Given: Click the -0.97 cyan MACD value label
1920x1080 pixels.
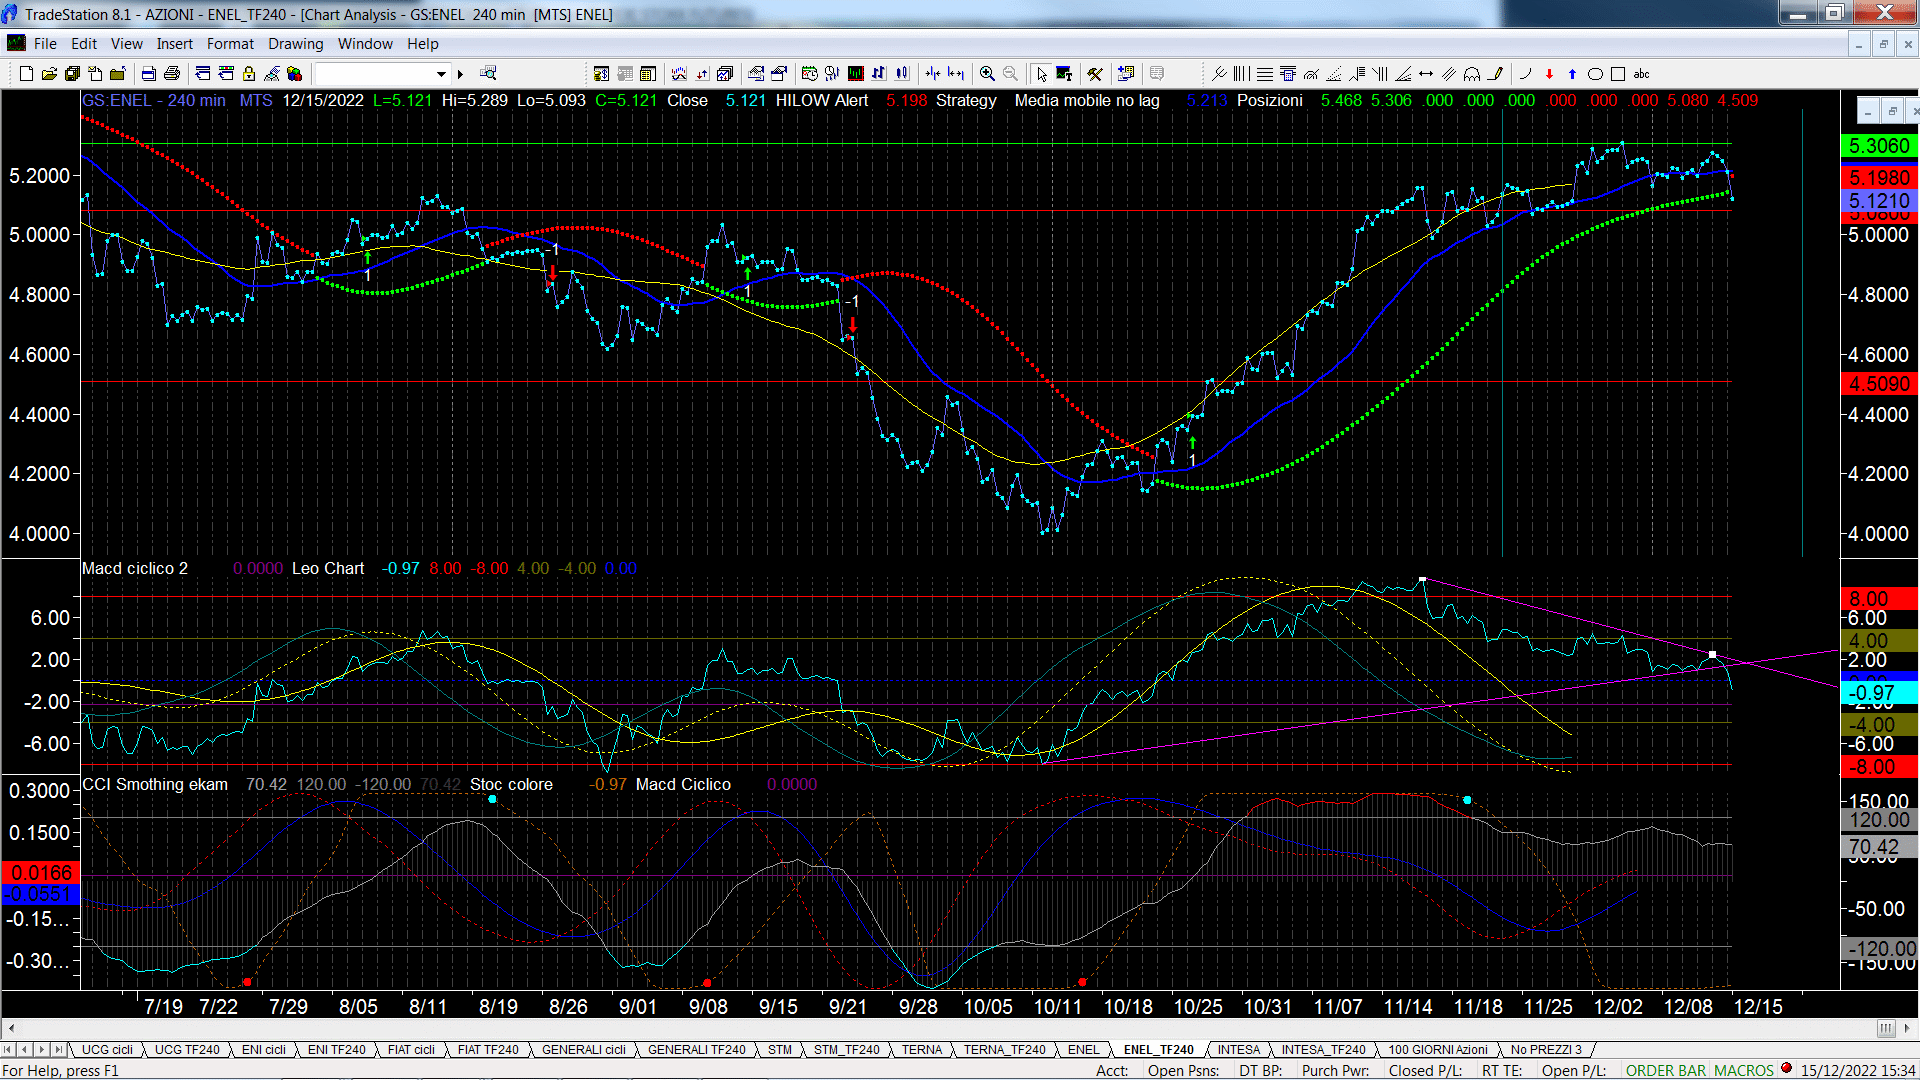Looking at the screenshot, I should point(1879,693).
